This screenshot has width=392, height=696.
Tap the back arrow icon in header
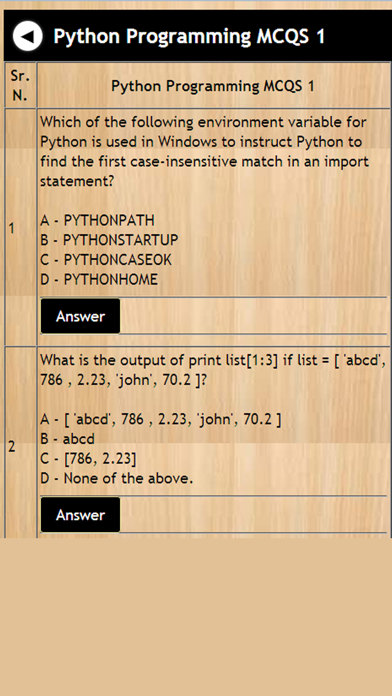click(x=28, y=36)
